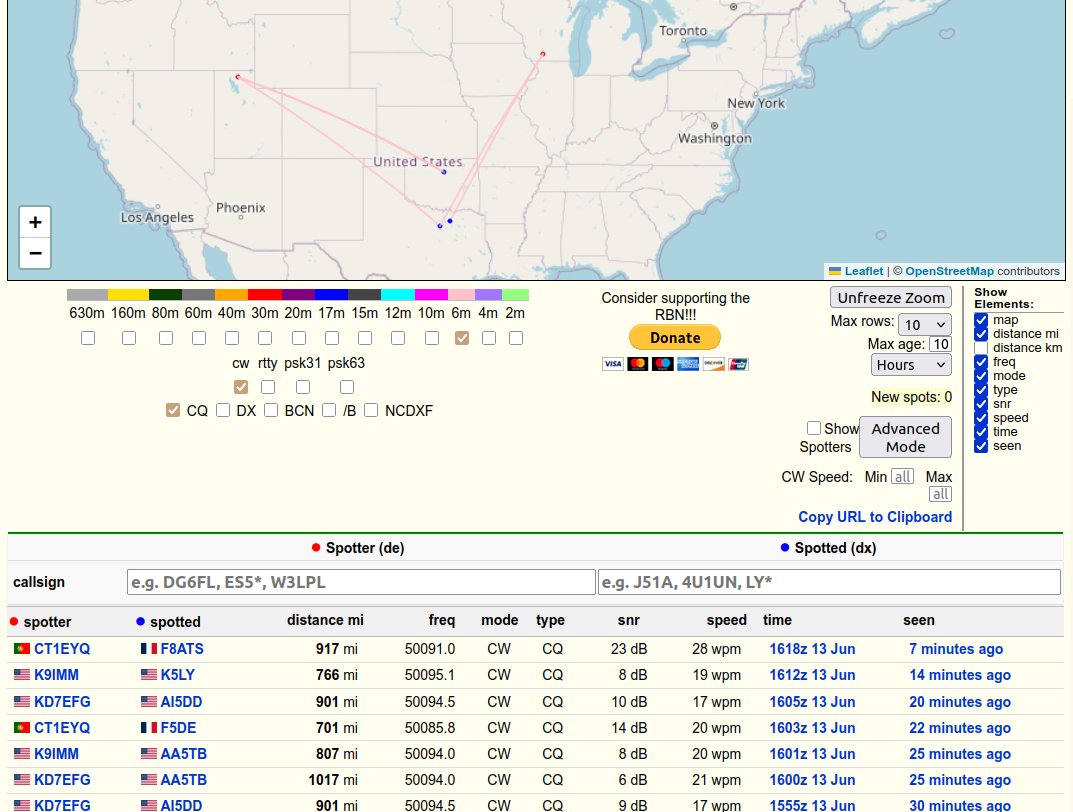This screenshot has height=812, width=1073.
Task: Open spotter CT1EYQ in the F8ATS row
Action: click(62, 649)
